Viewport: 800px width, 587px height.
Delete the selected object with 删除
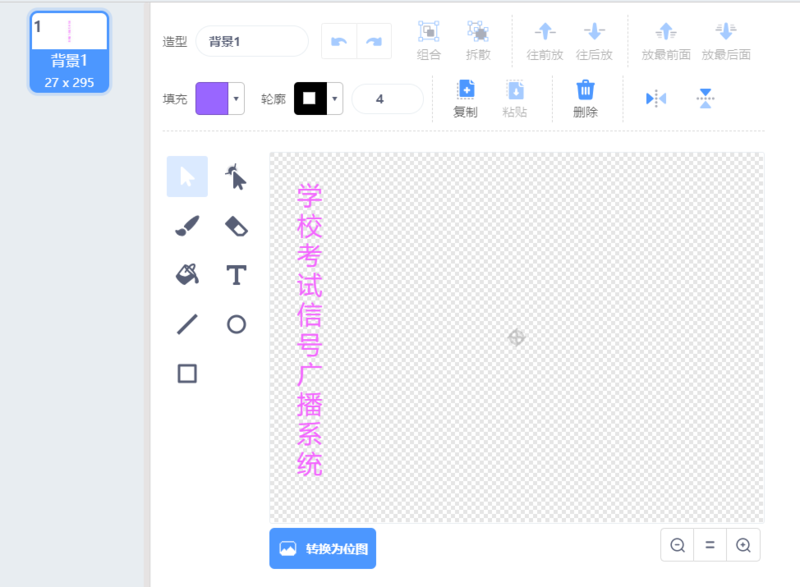[x=585, y=99]
